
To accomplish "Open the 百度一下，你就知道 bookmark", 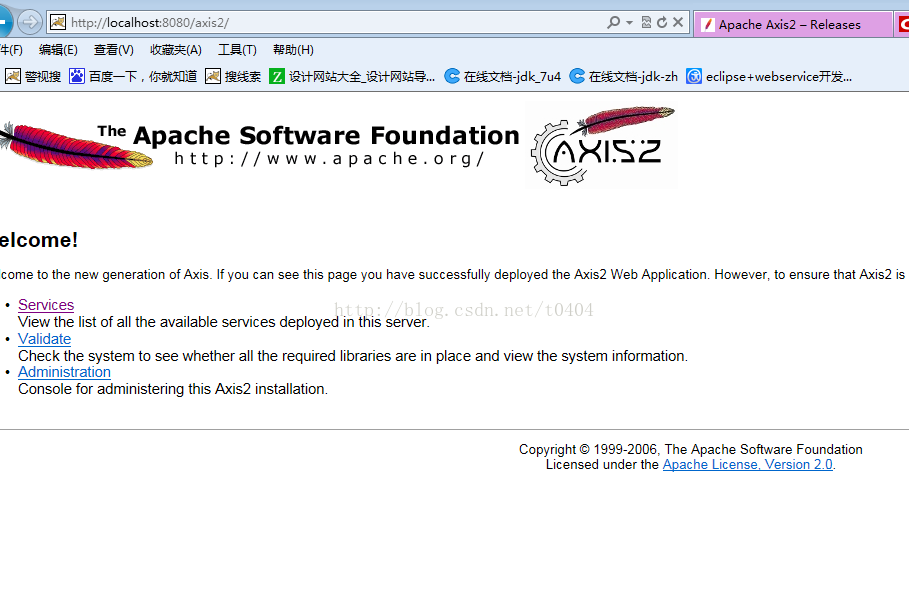I will pos(133,76).
